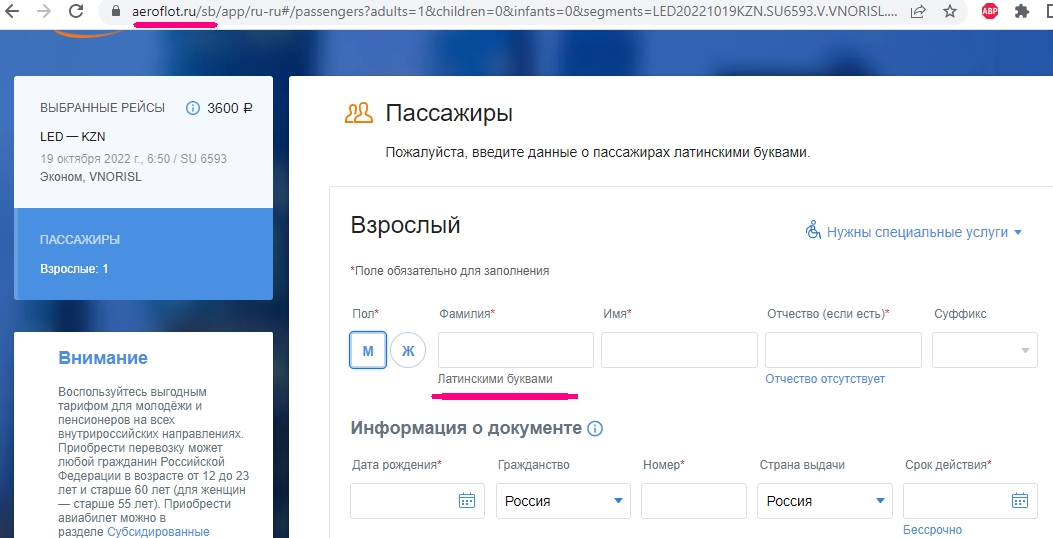Viewport: 1053px width, 538px height.
Task: Open calendar for Дата рождения
Action: coord(467,500)
